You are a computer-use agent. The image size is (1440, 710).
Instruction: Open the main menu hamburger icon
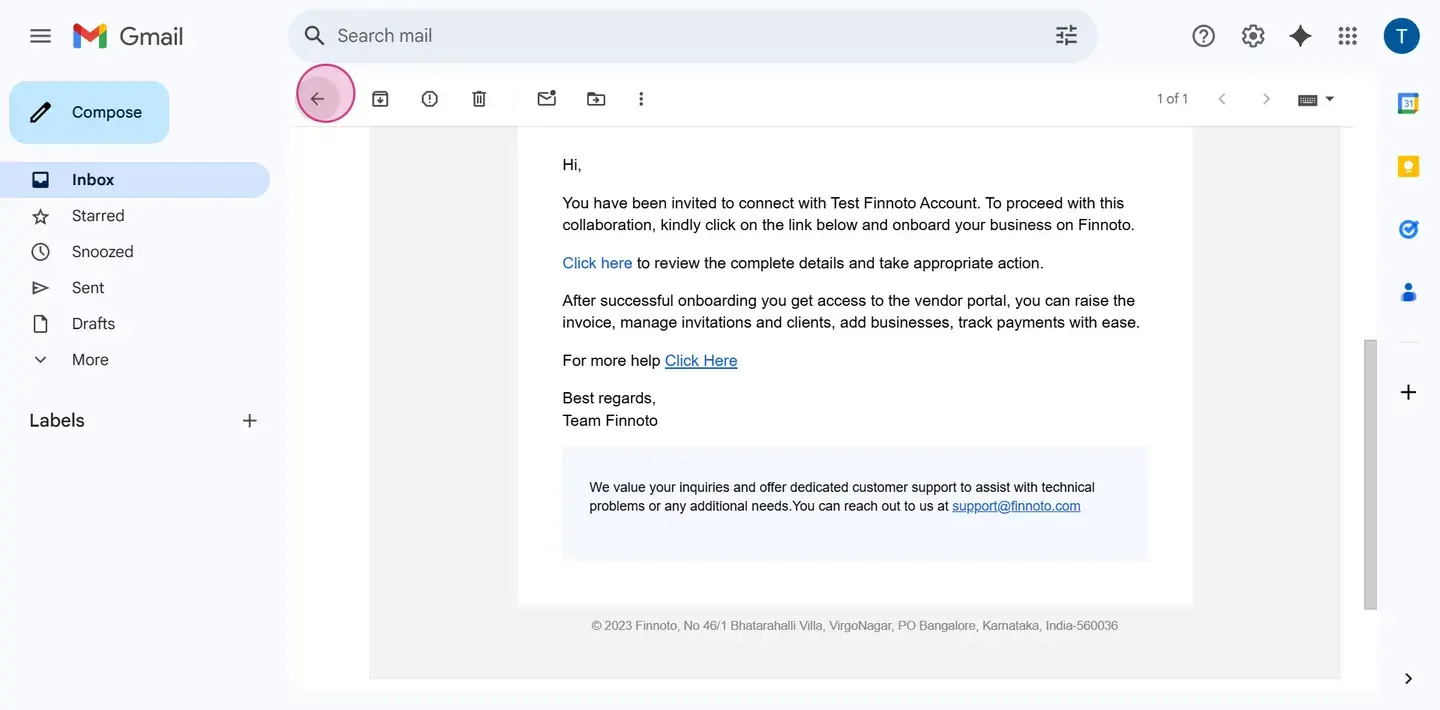click(40, 36)
